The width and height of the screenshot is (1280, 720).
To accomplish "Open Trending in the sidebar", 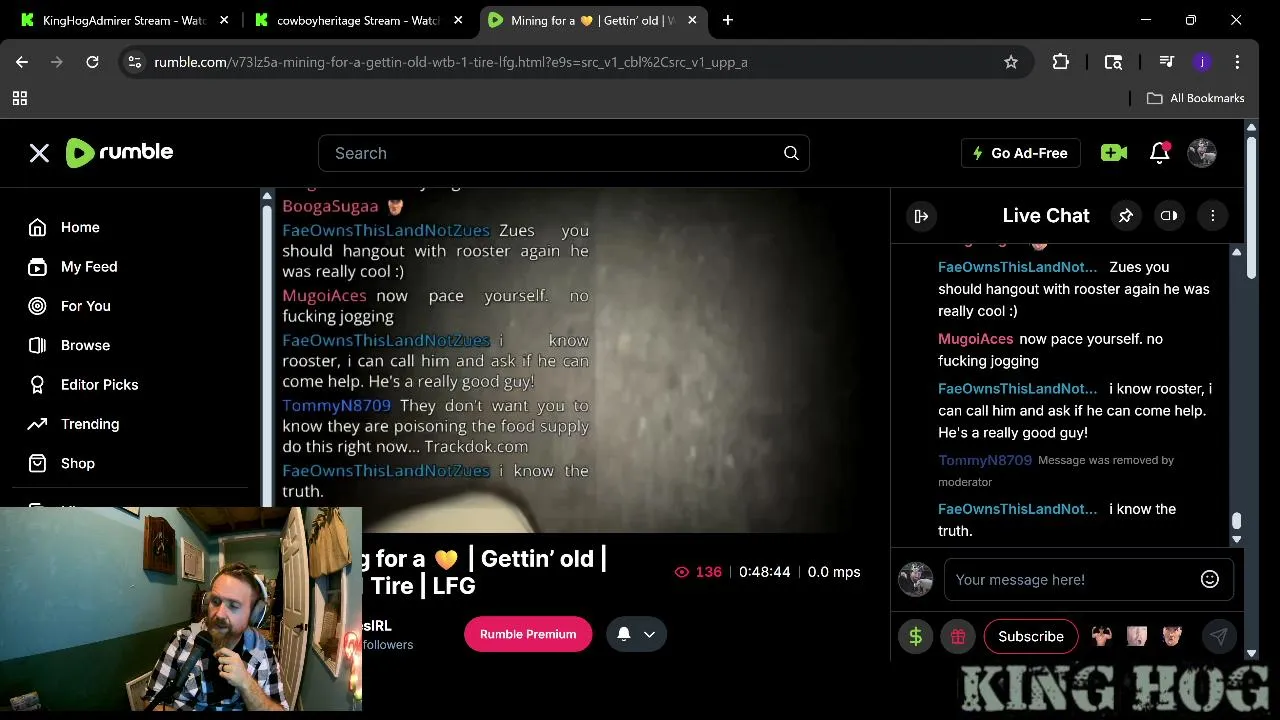I will [x=73, y=424].
